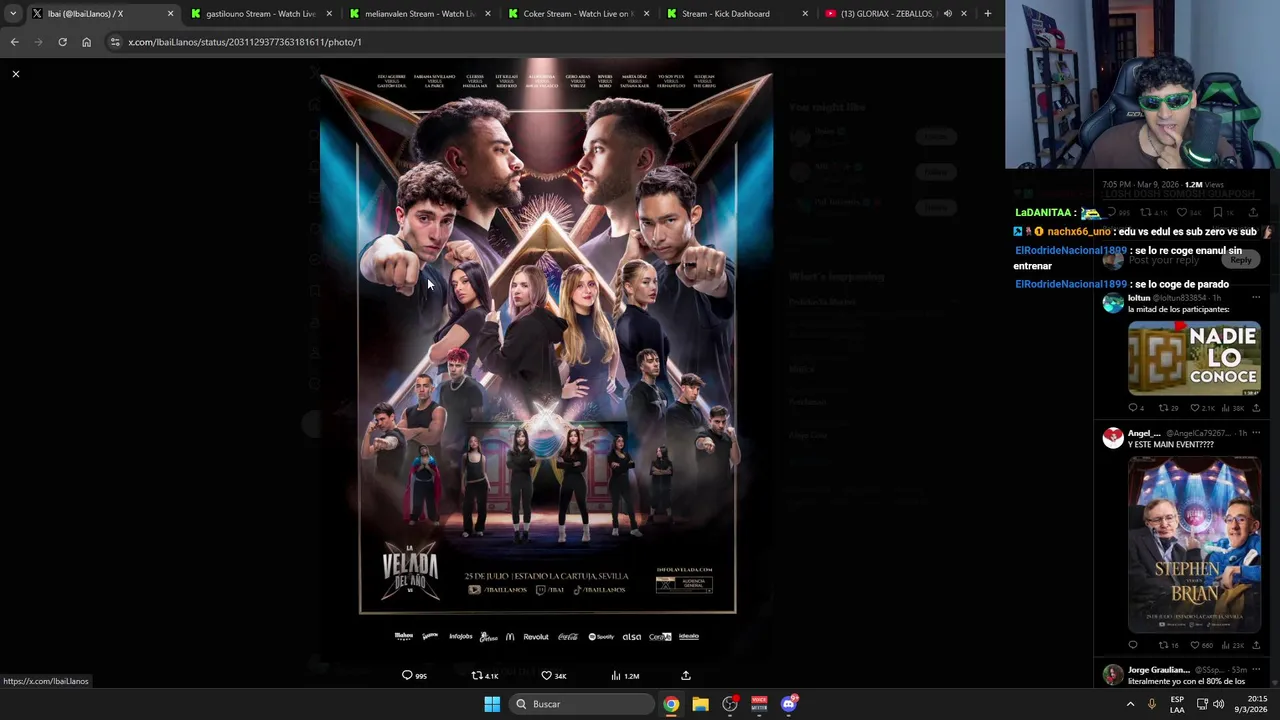Open File Explorer from taskbar

700,704
